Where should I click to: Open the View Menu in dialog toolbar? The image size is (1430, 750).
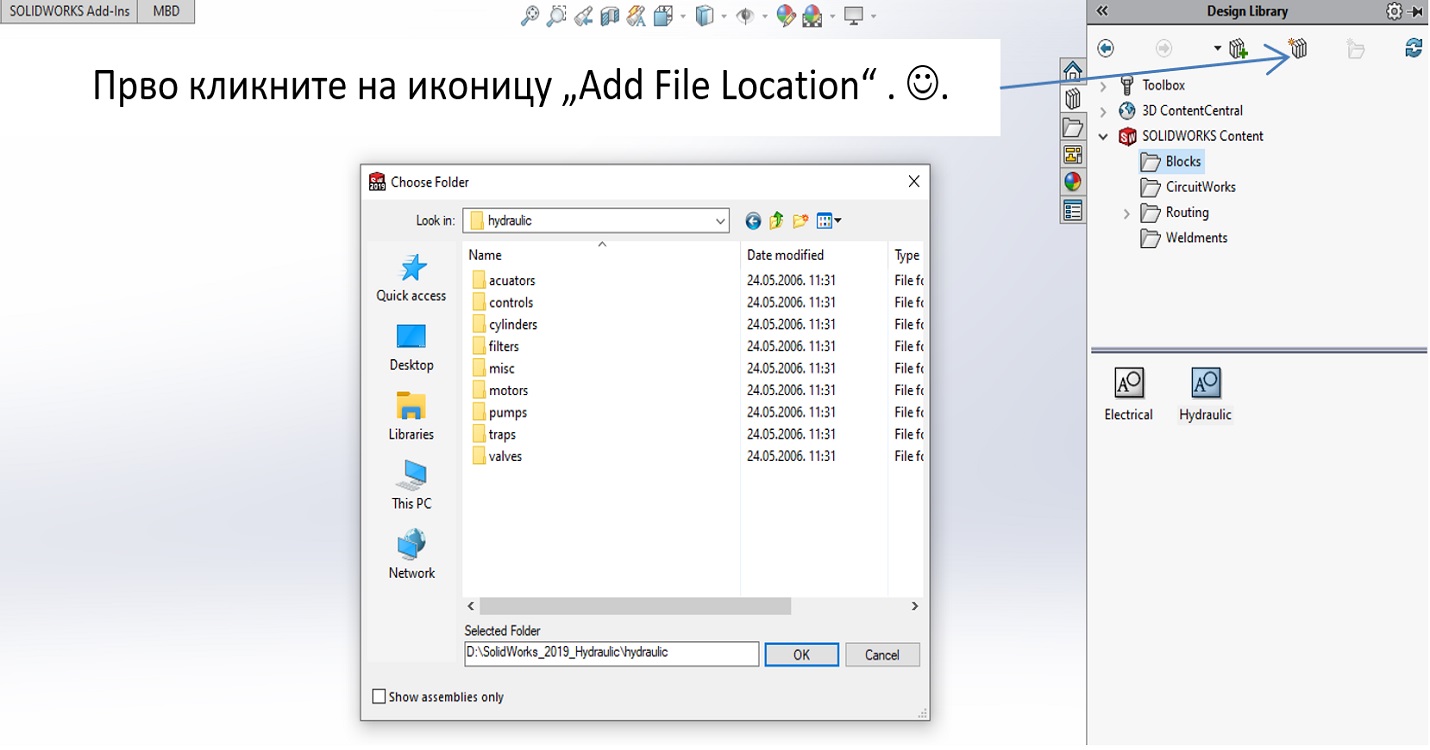click(829, 221)
